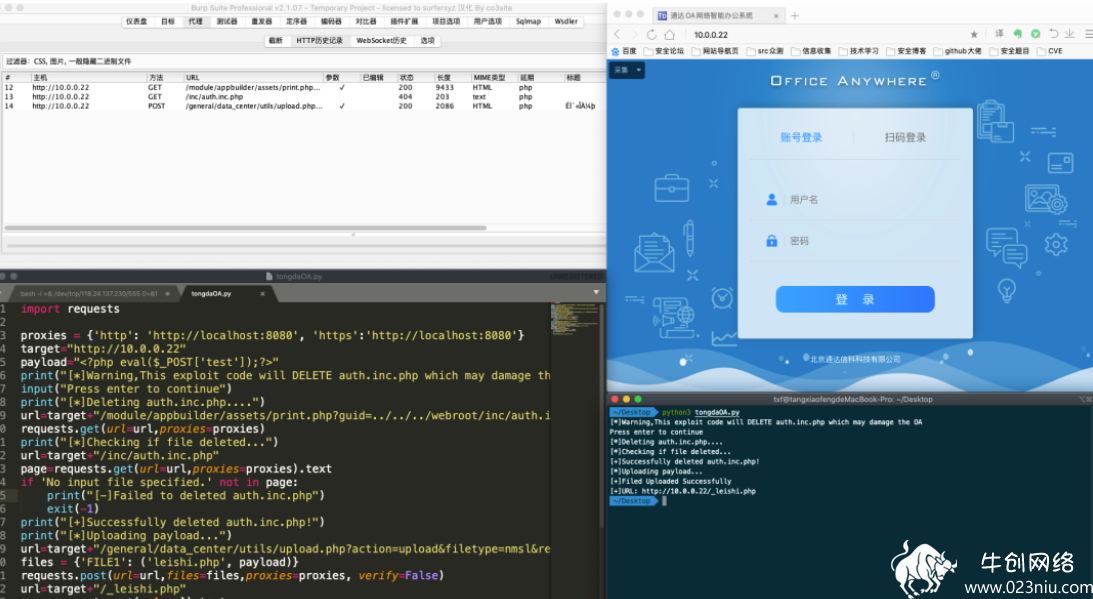Sort history by 状态 column header
The image size is (1093, 599).
[415, 77]
